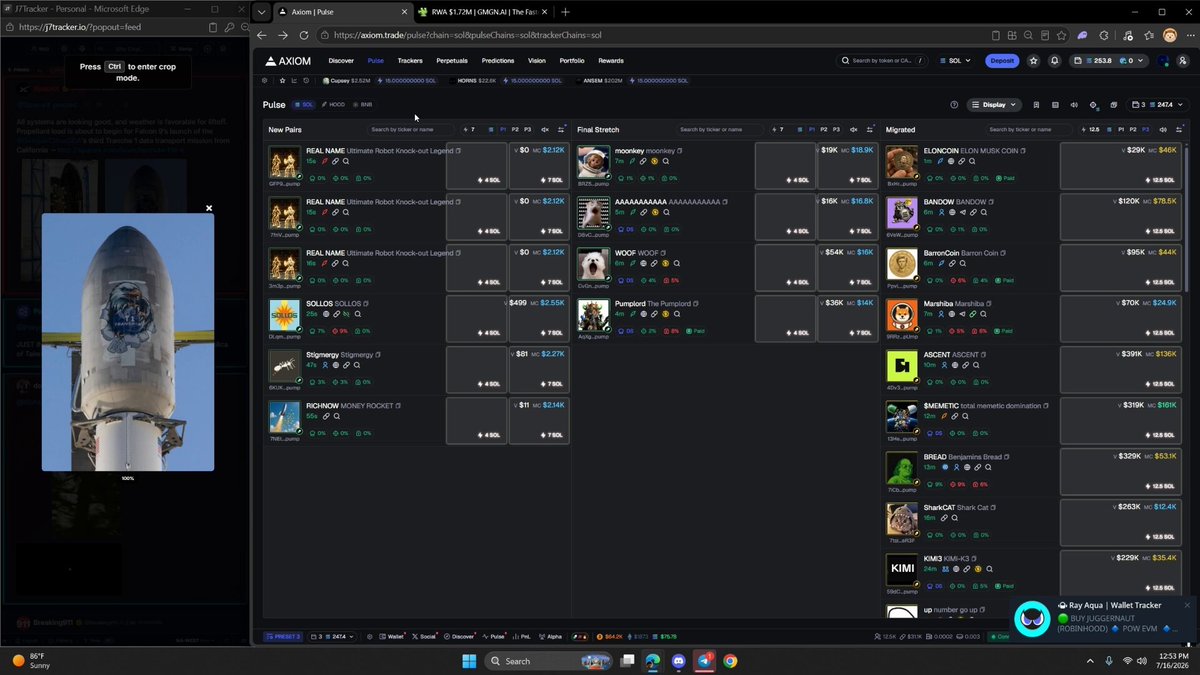Open the Perpetuals tab
1200x675 pixels.
(452, 60)
